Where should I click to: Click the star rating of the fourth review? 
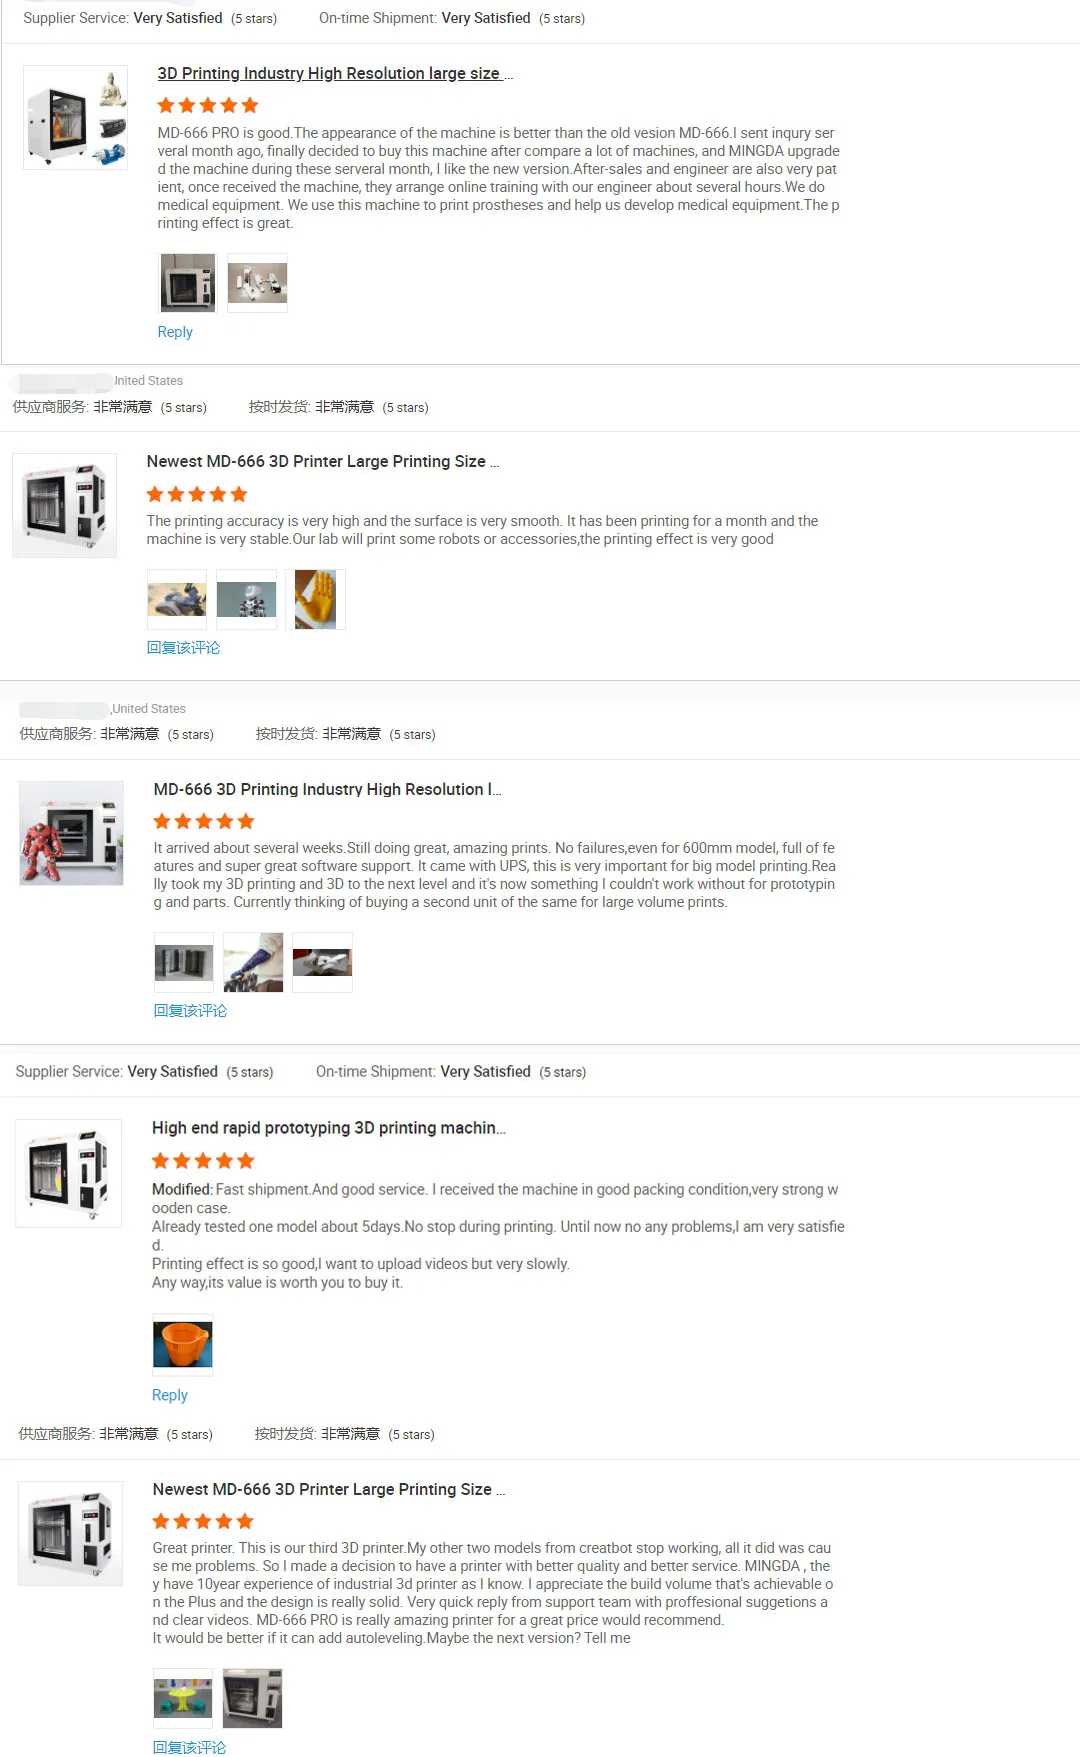(203, 1161)
